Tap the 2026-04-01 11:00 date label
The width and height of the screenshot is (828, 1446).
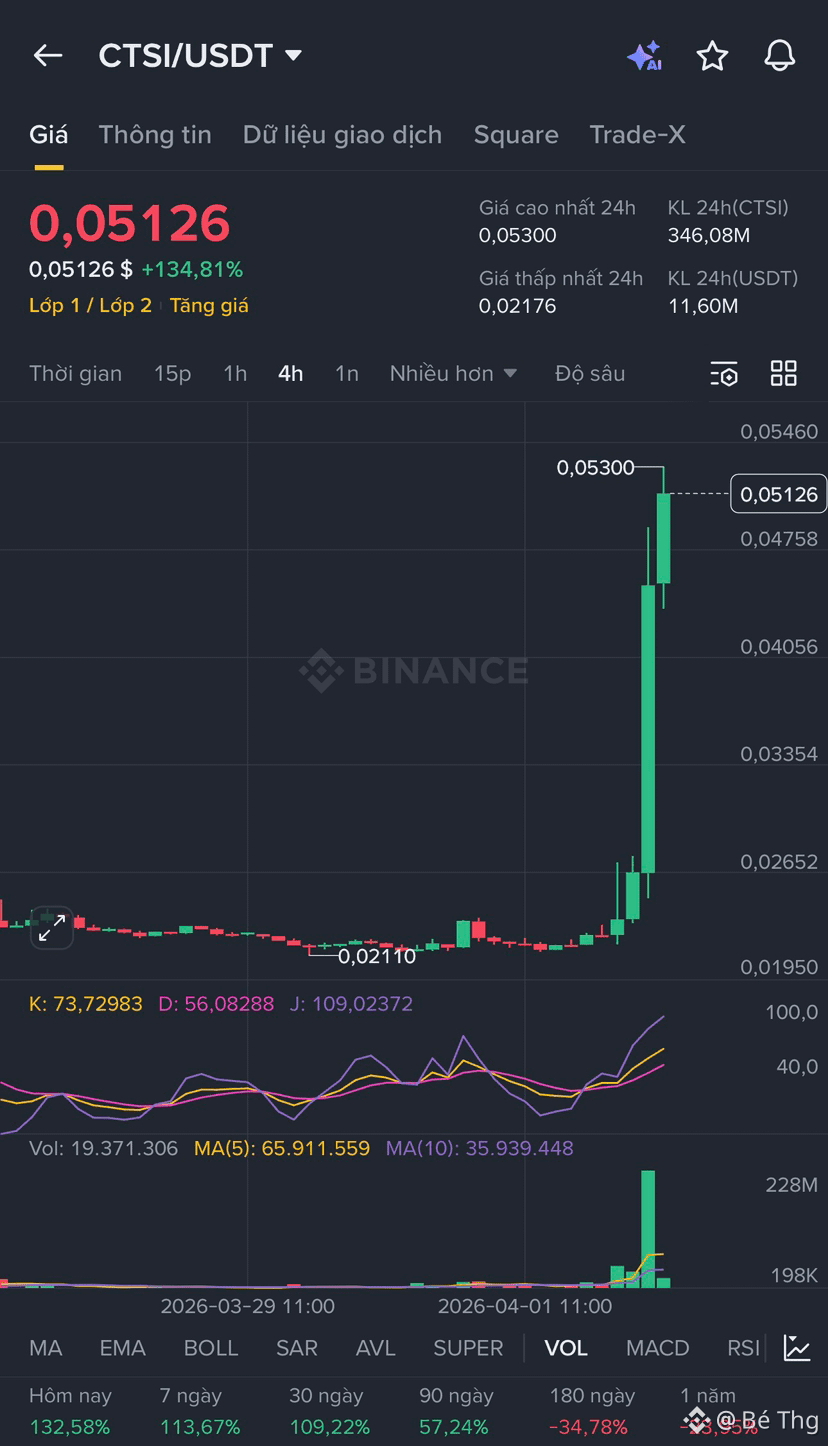point(525,1306)
